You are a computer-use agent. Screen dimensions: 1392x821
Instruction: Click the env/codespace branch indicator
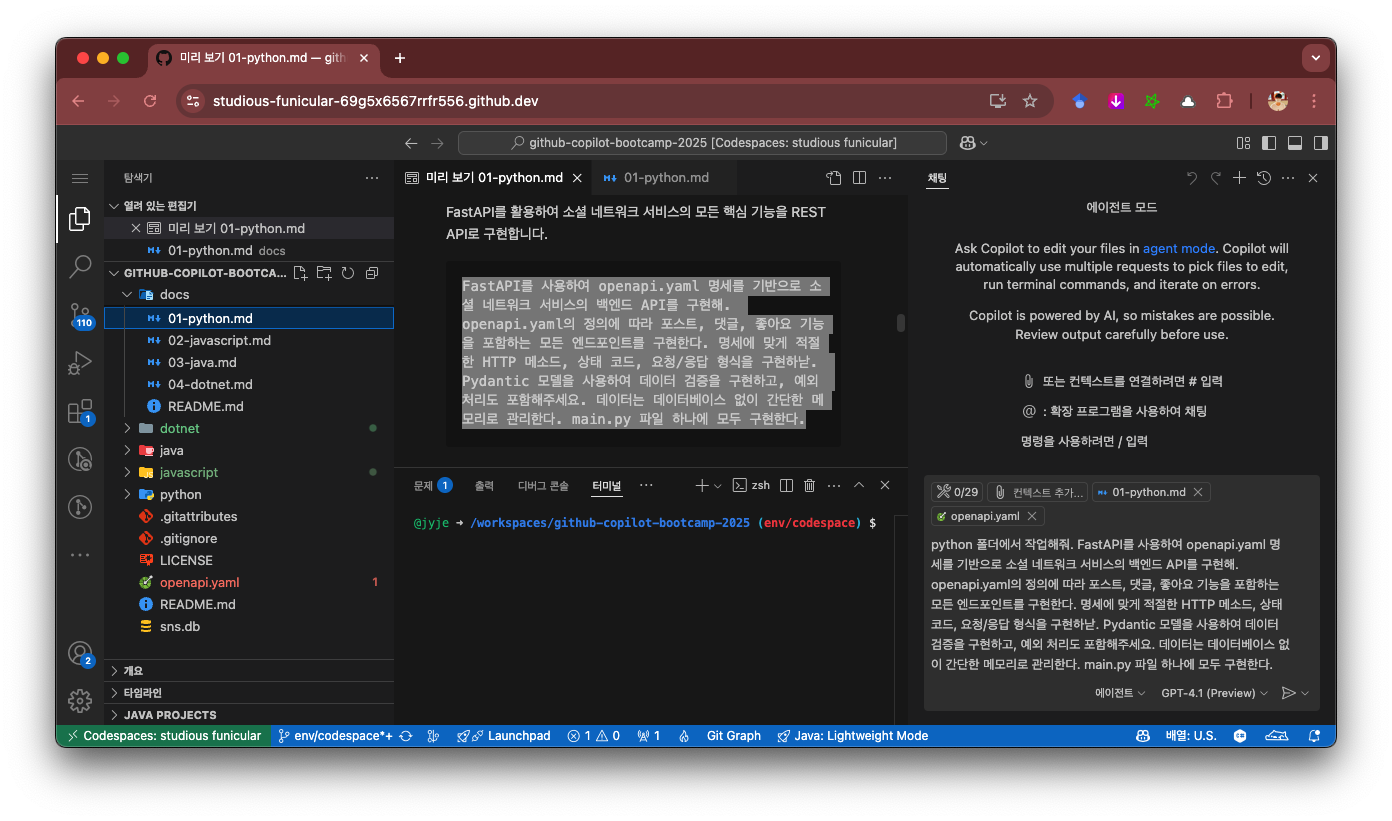[x=335, y=736]
